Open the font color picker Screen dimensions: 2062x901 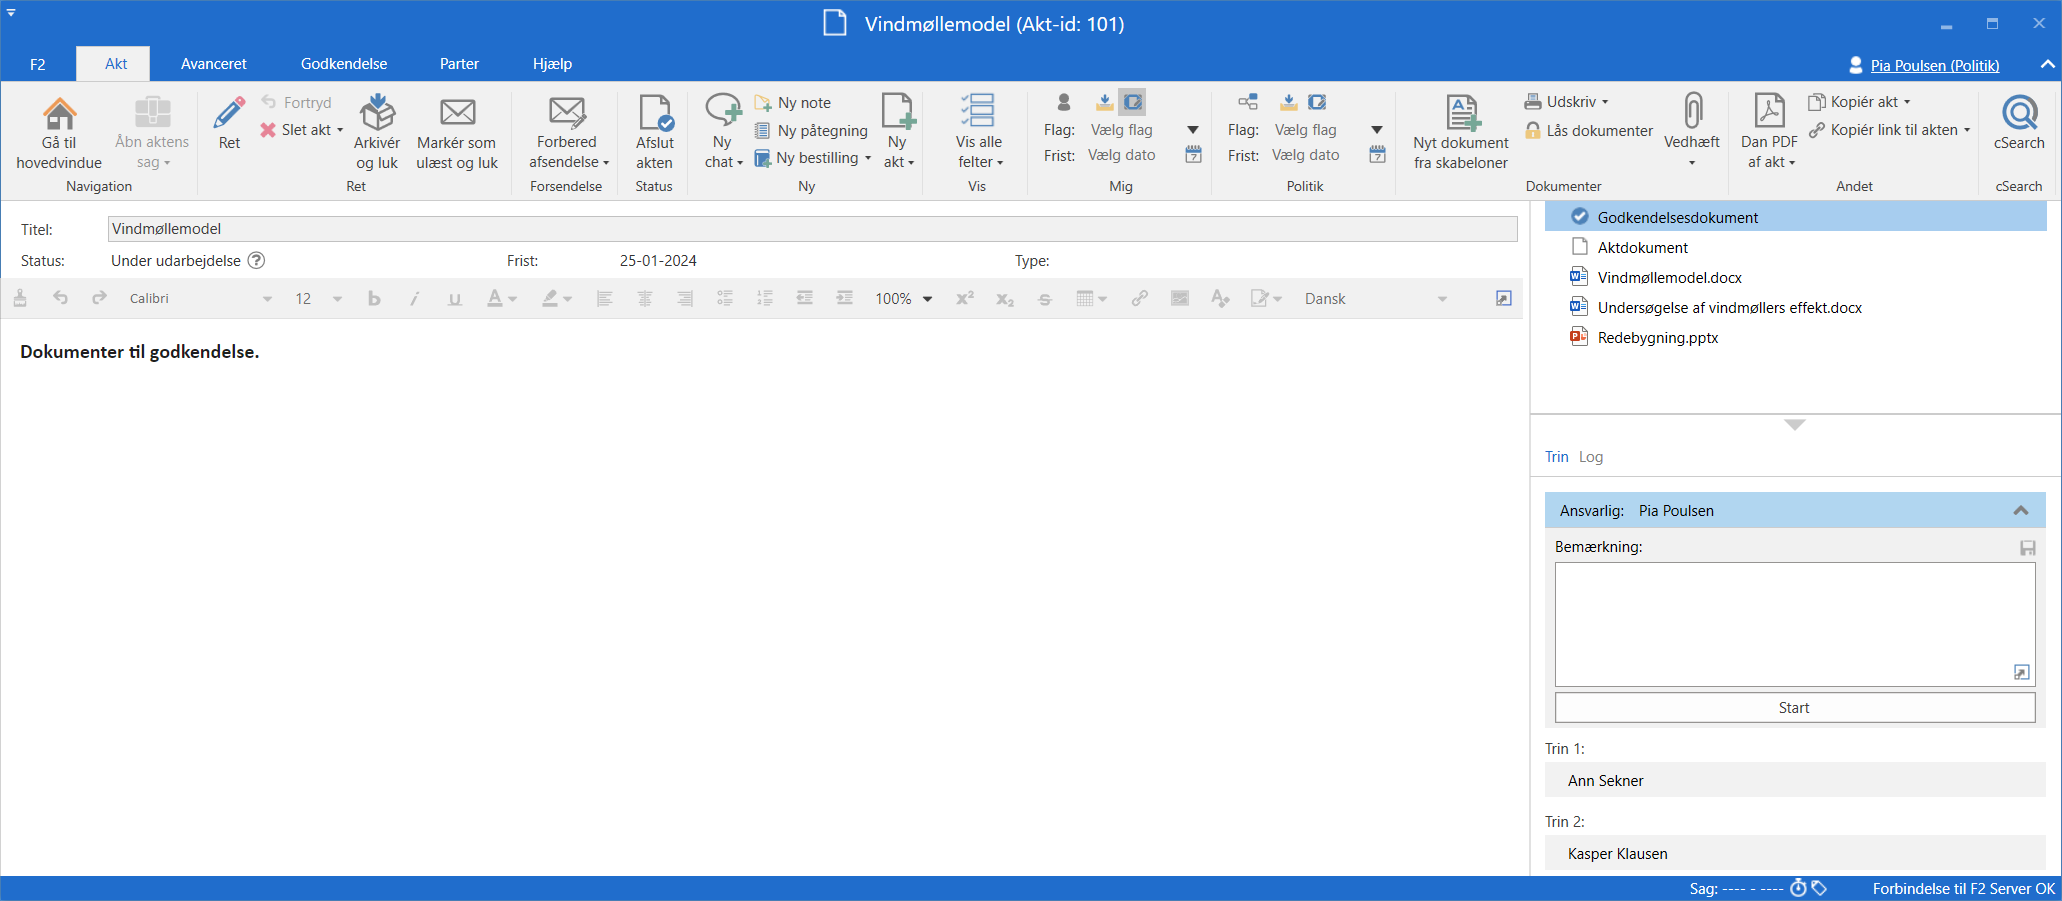[x=502, y=299]
